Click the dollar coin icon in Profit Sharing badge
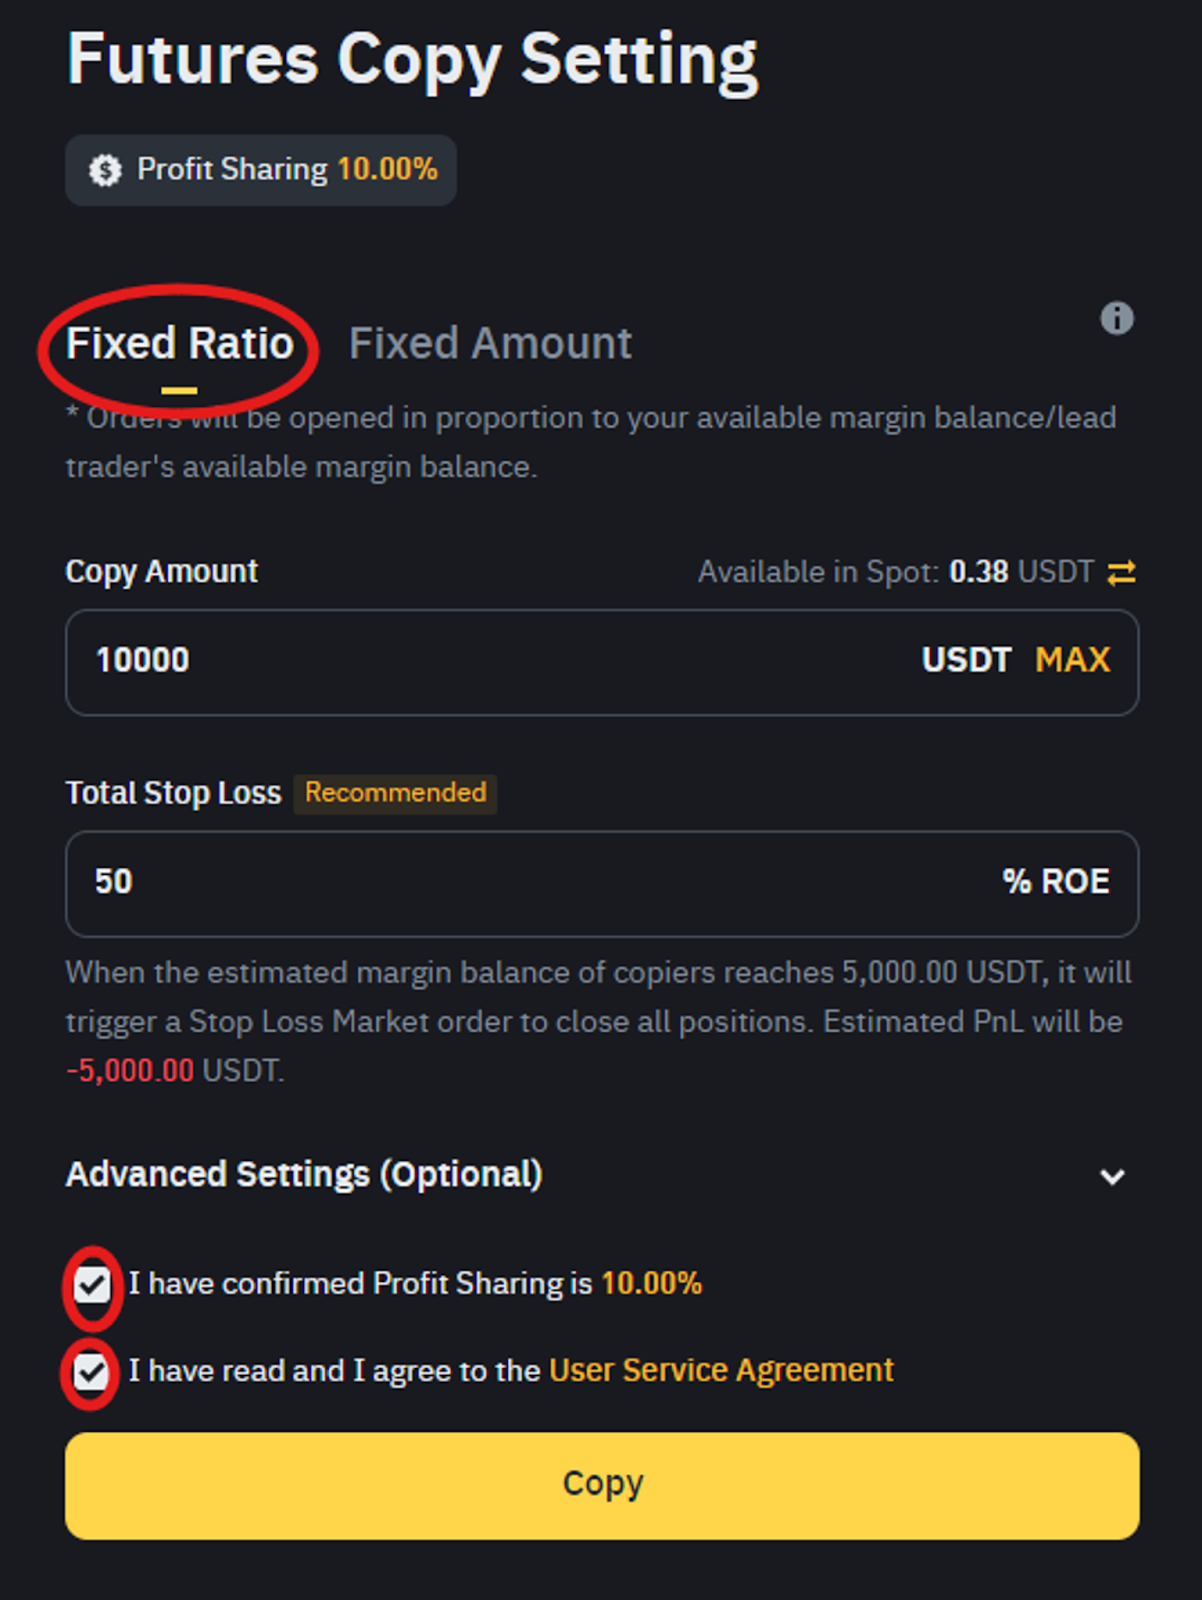The width and height of the screenshot is (1202, 1600). click(105, 170)
